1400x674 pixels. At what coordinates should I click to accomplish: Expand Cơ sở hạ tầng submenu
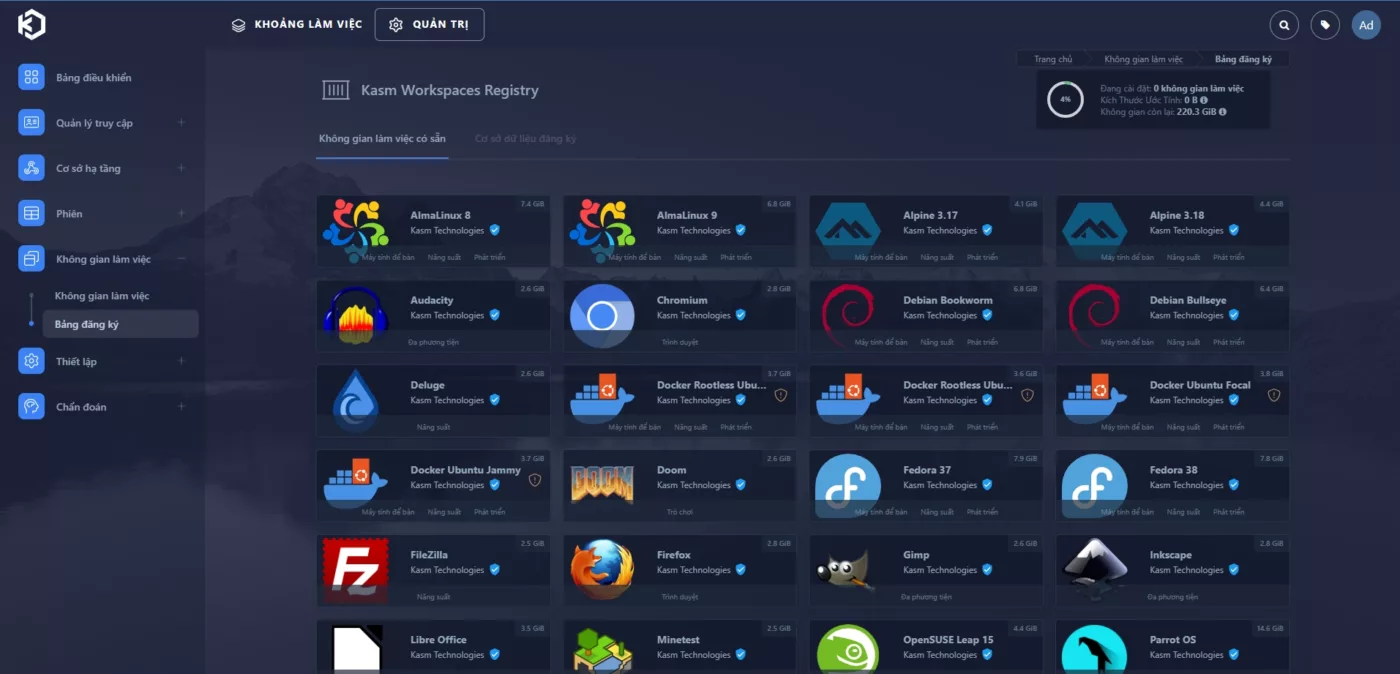181,168
